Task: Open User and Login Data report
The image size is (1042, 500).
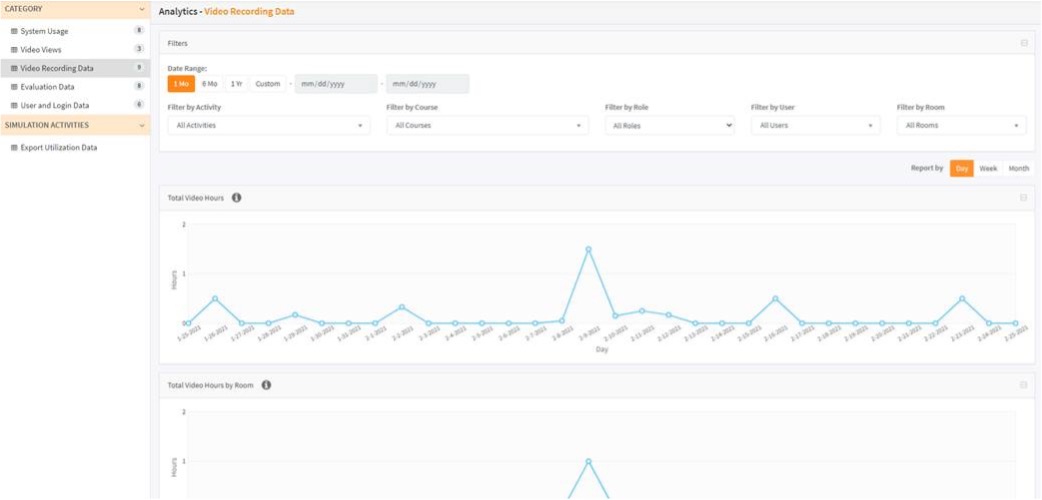Action: 55,105
